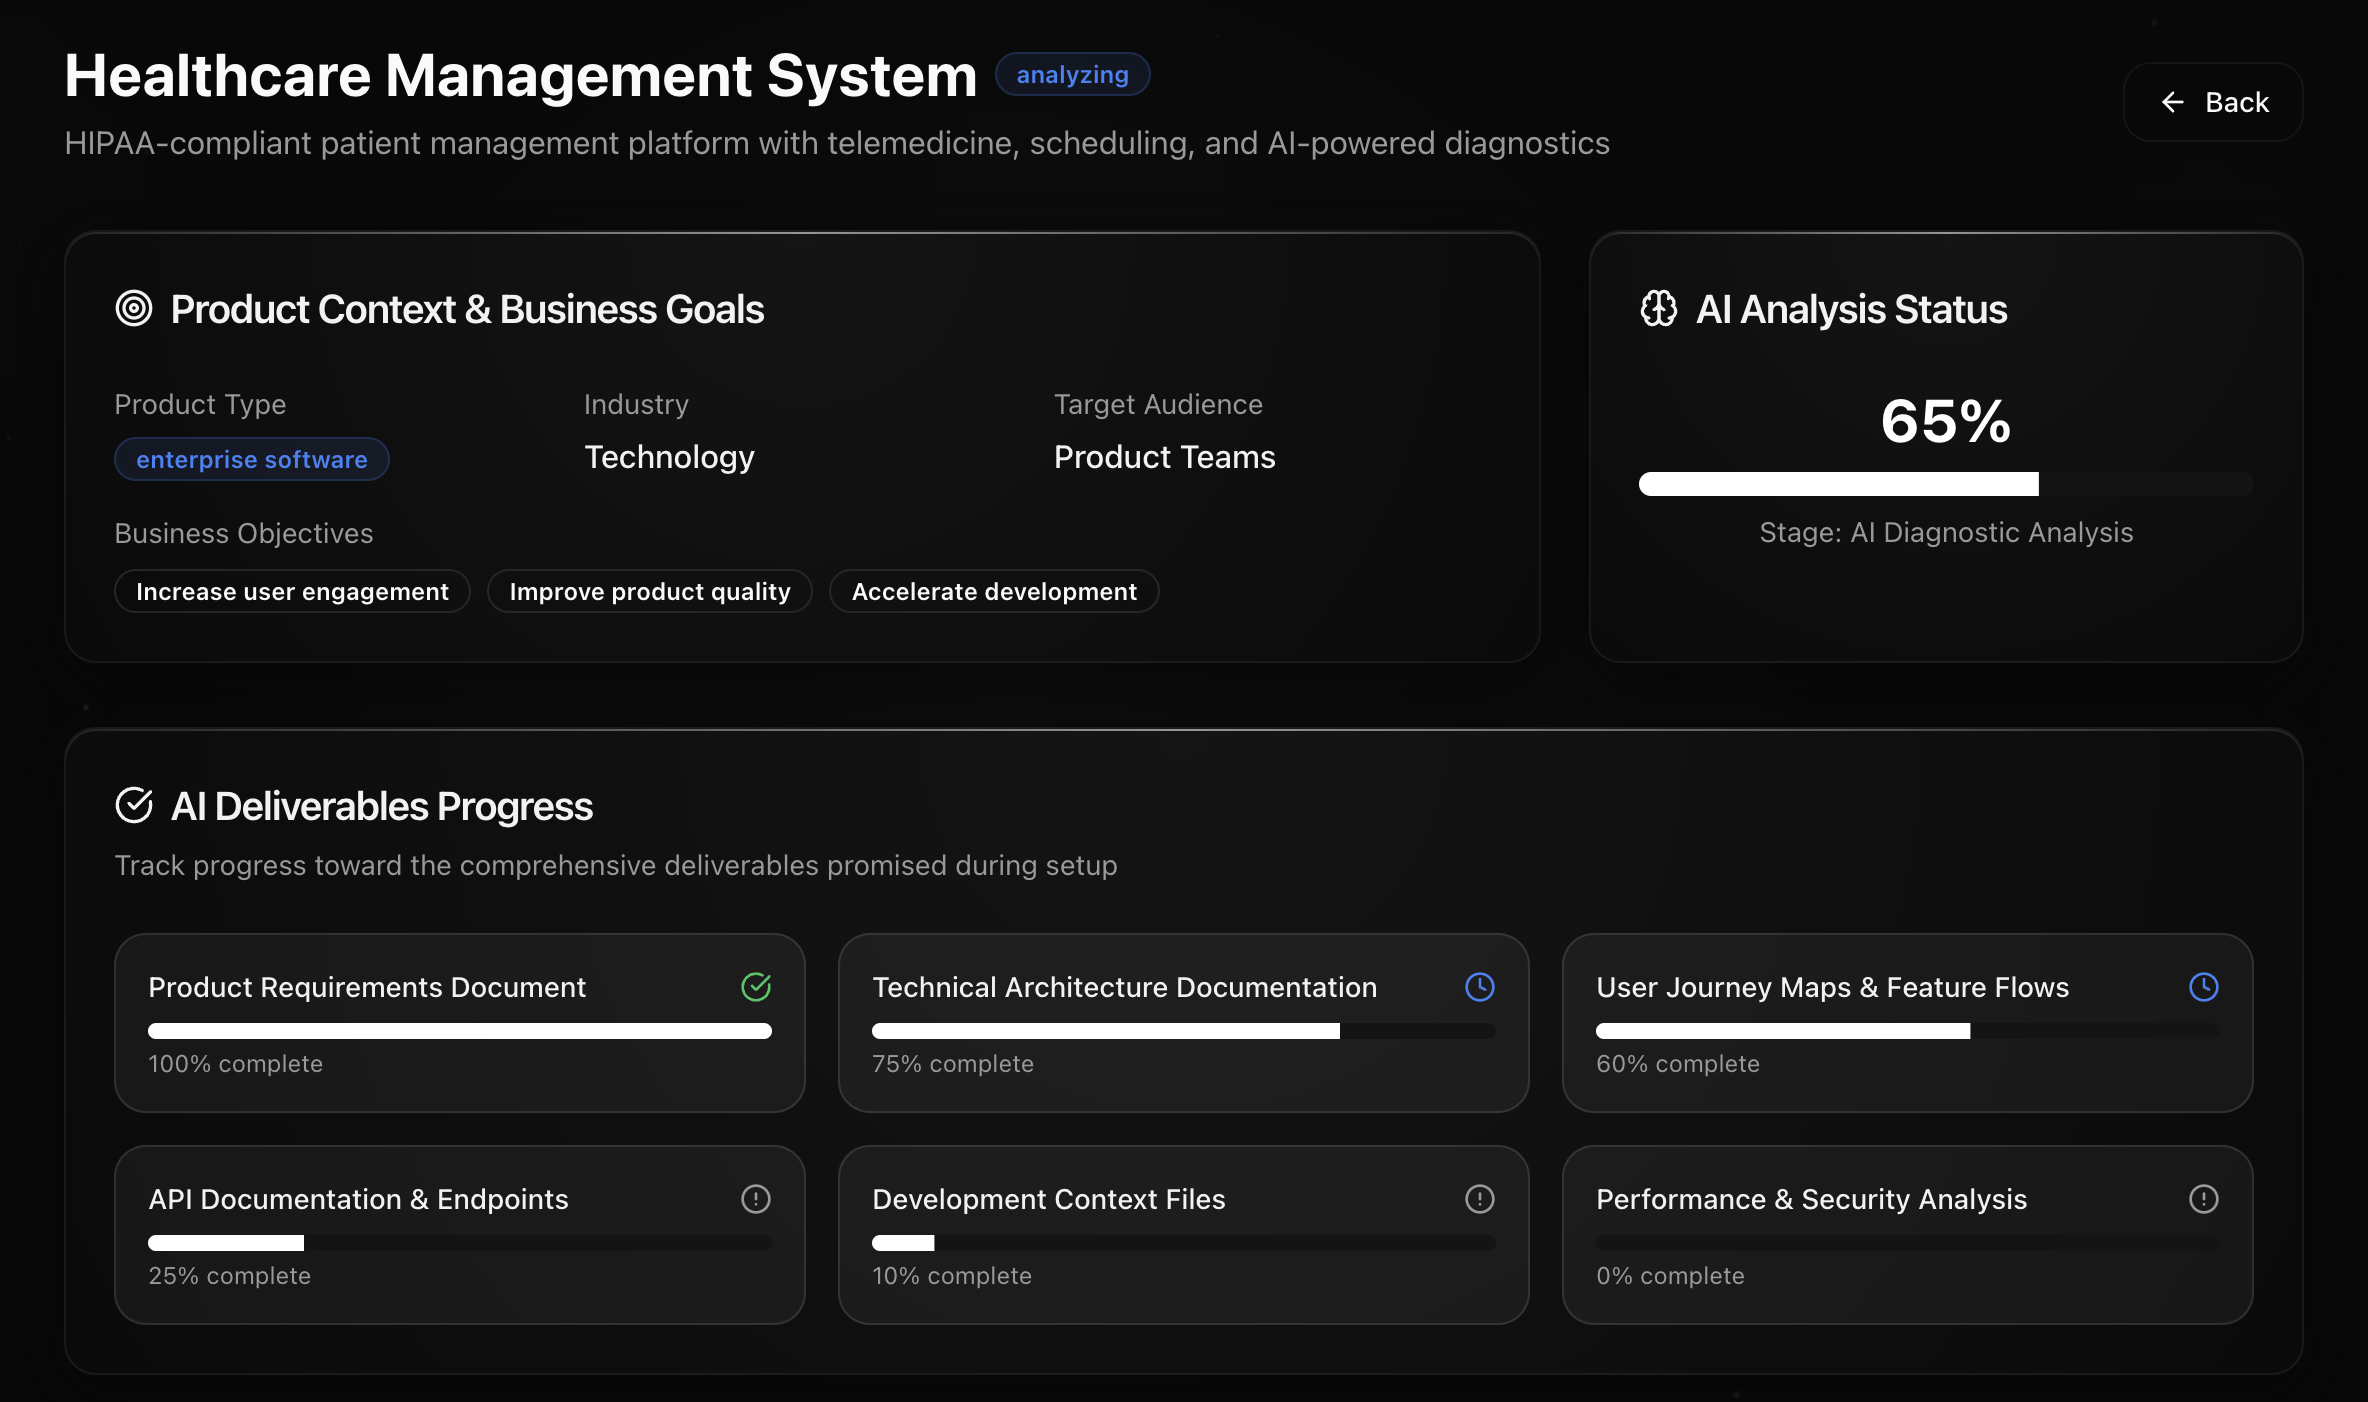
Task: Click clock icon on User Journey Maps card
Action: 2204,987
